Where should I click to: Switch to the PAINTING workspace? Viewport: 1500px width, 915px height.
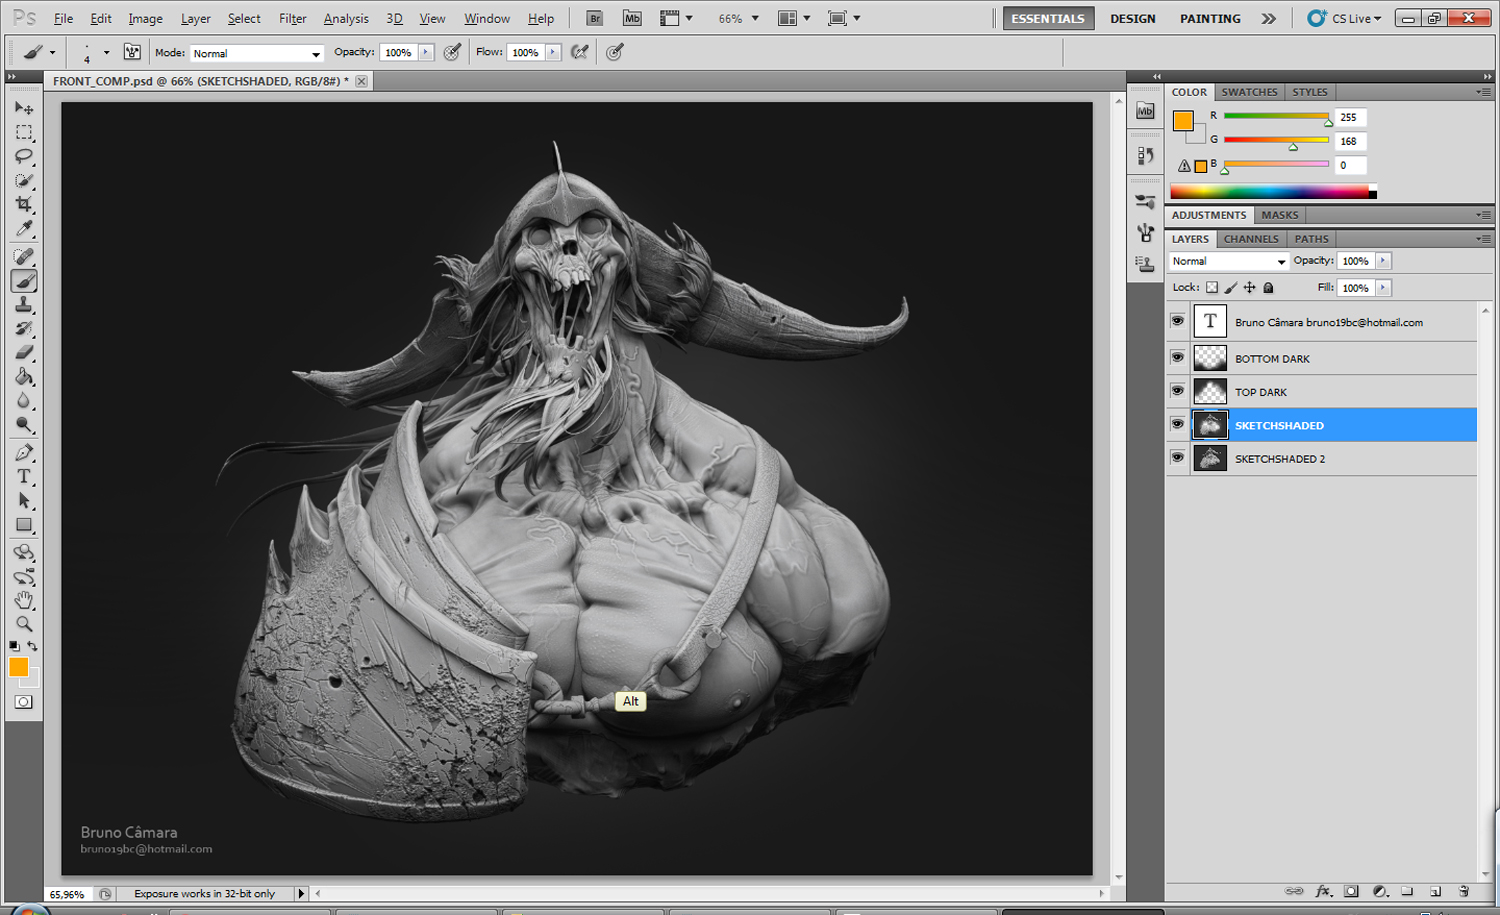(1210, 18)
